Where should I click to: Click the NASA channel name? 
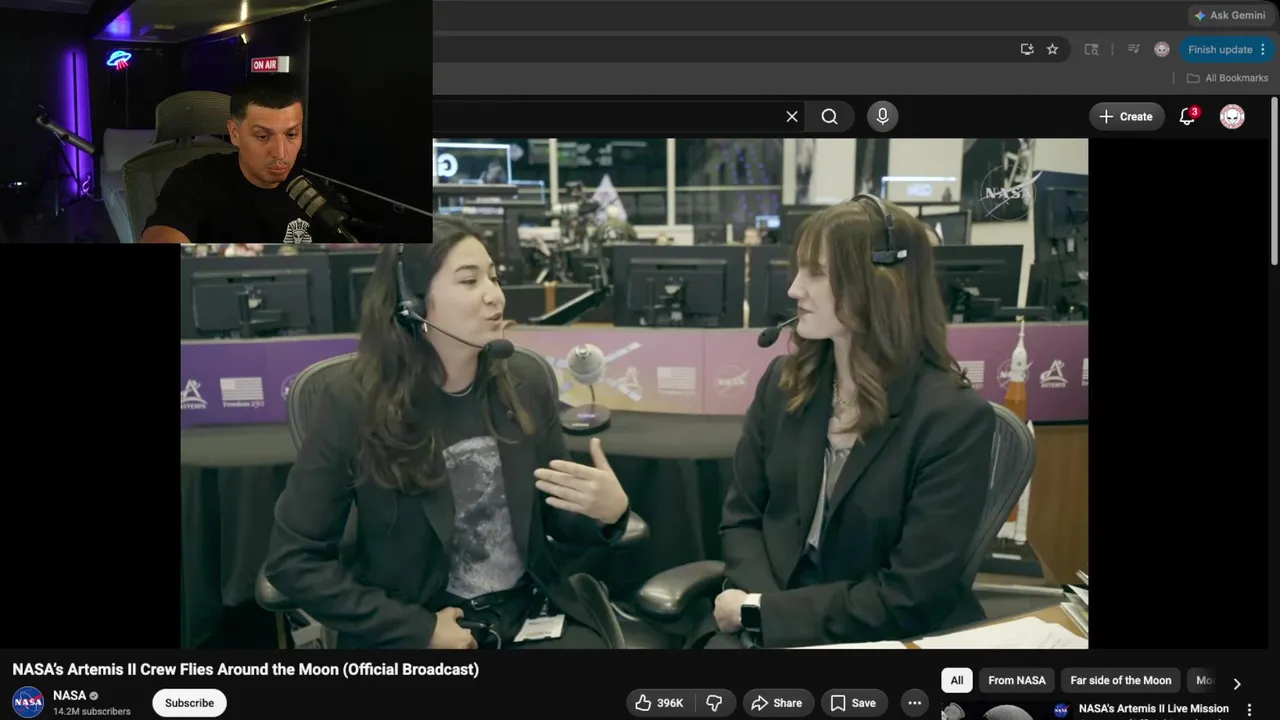(x=70, y=695)
